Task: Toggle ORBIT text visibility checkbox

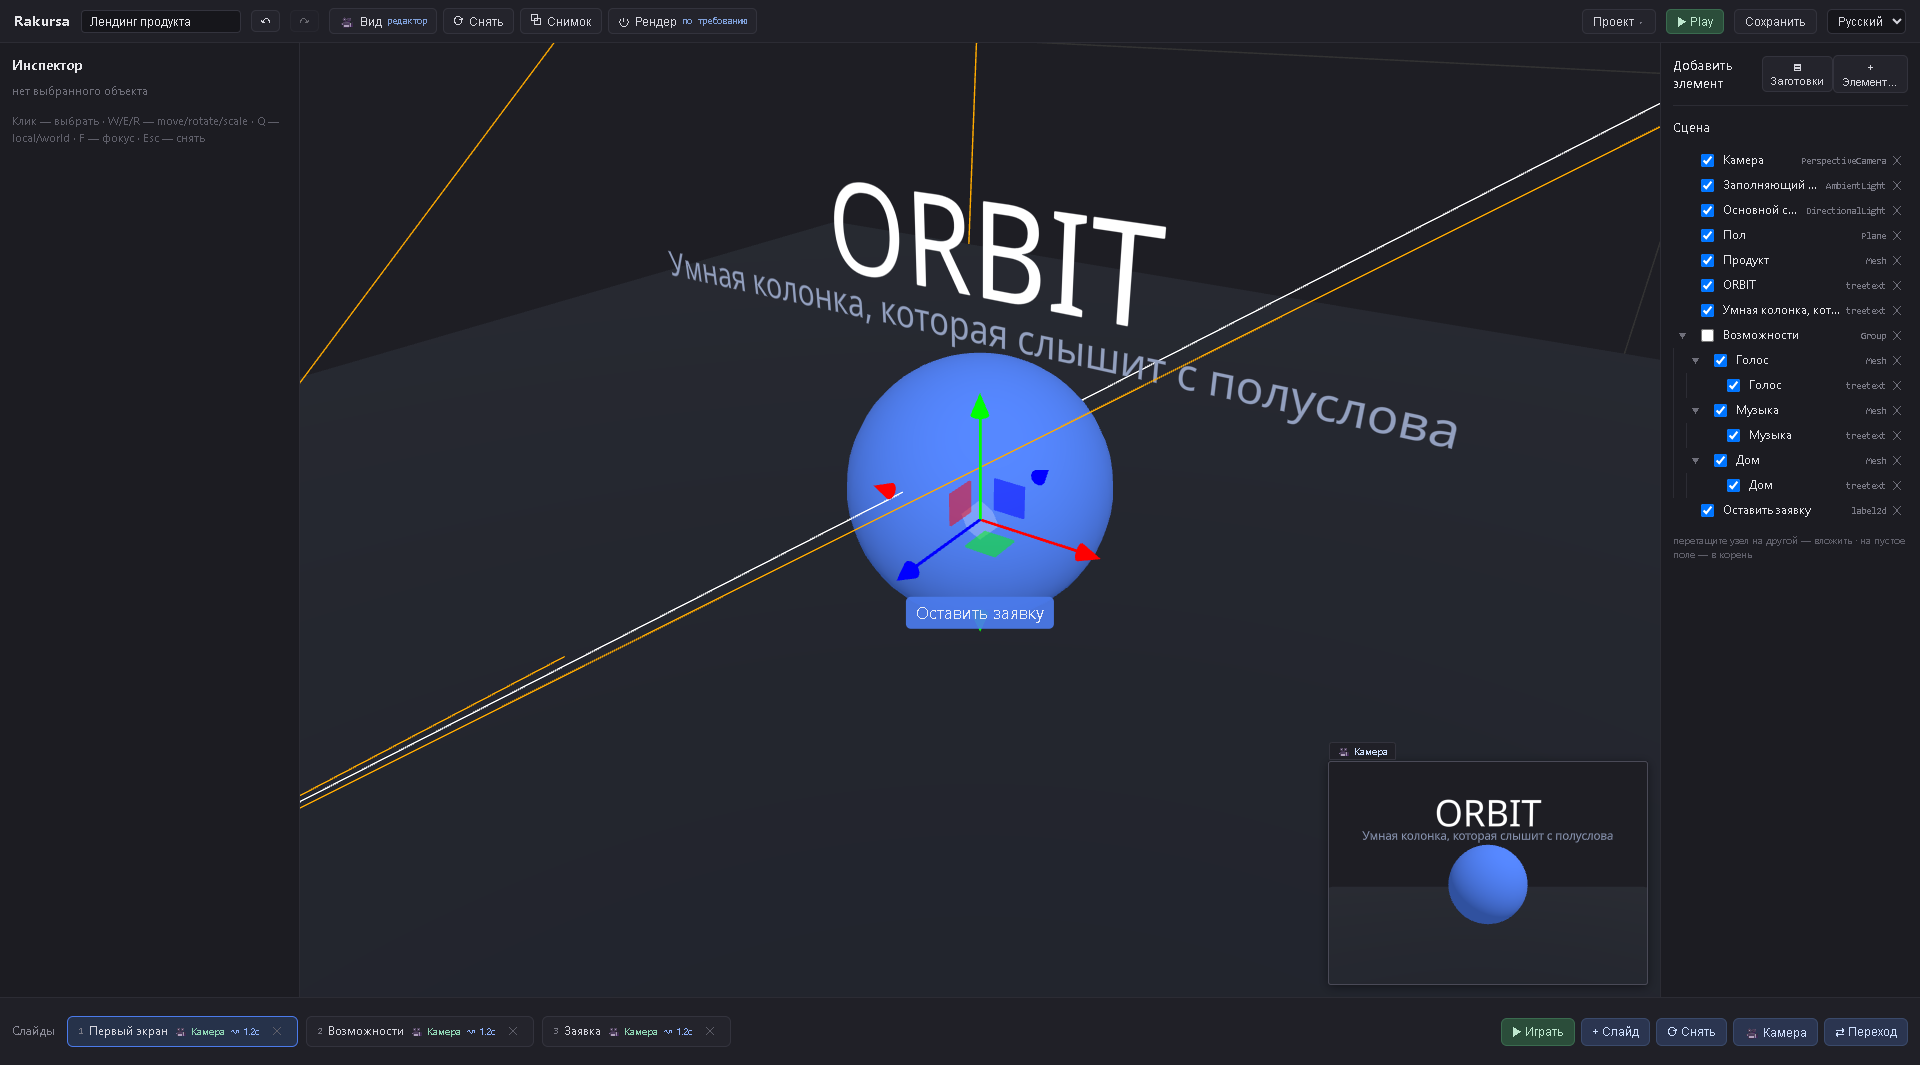Action: 1708,286
